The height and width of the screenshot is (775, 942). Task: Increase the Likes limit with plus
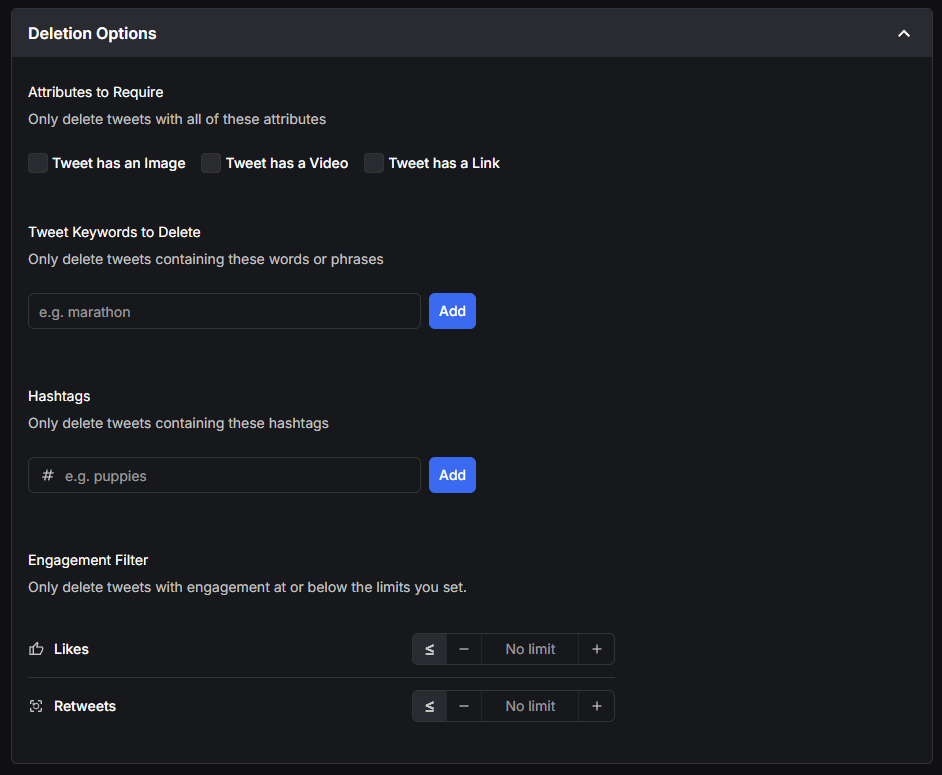pyautogui.click(x=597, y=649)
